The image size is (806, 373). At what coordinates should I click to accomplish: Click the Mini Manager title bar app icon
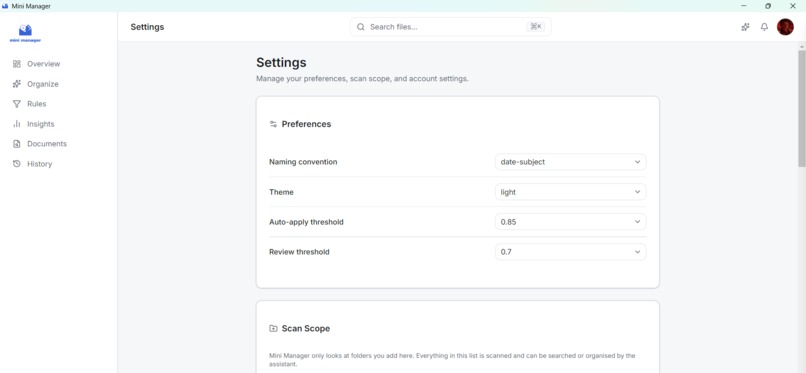[x=5, y=6]
